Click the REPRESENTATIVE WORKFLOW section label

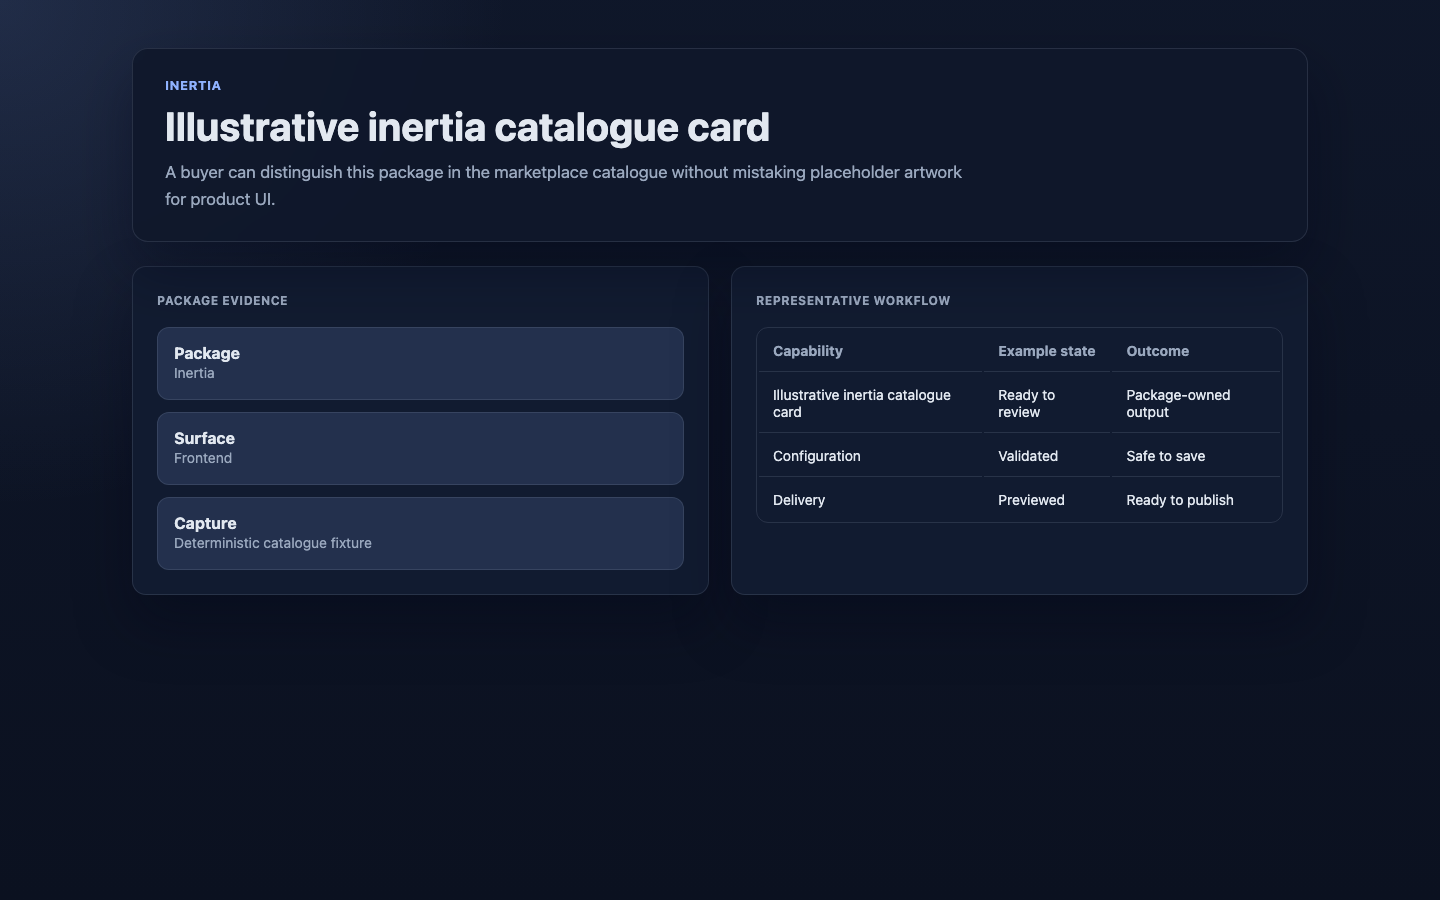point(853,301)
